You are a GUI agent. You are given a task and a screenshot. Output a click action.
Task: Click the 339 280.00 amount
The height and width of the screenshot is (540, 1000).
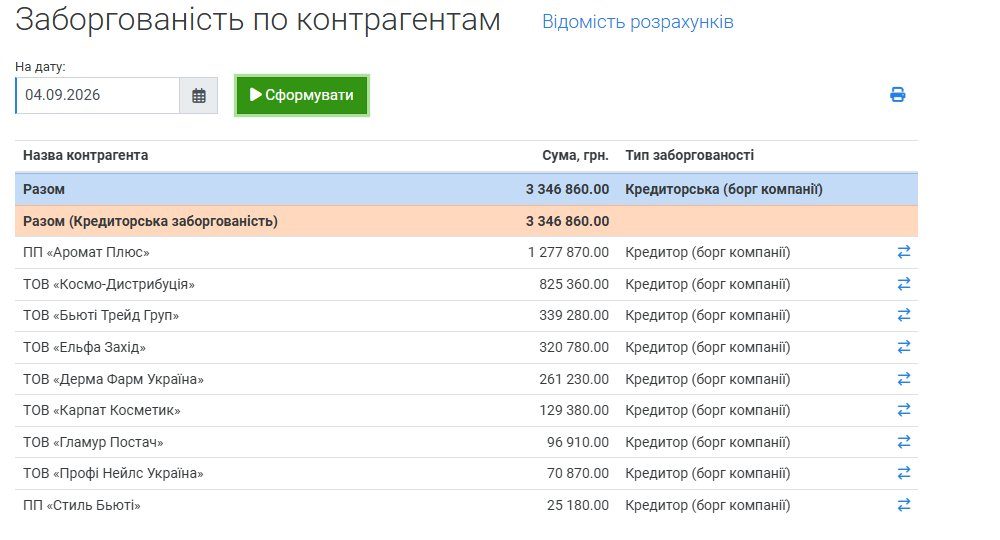pyautogui.click(x=574, y=316)
